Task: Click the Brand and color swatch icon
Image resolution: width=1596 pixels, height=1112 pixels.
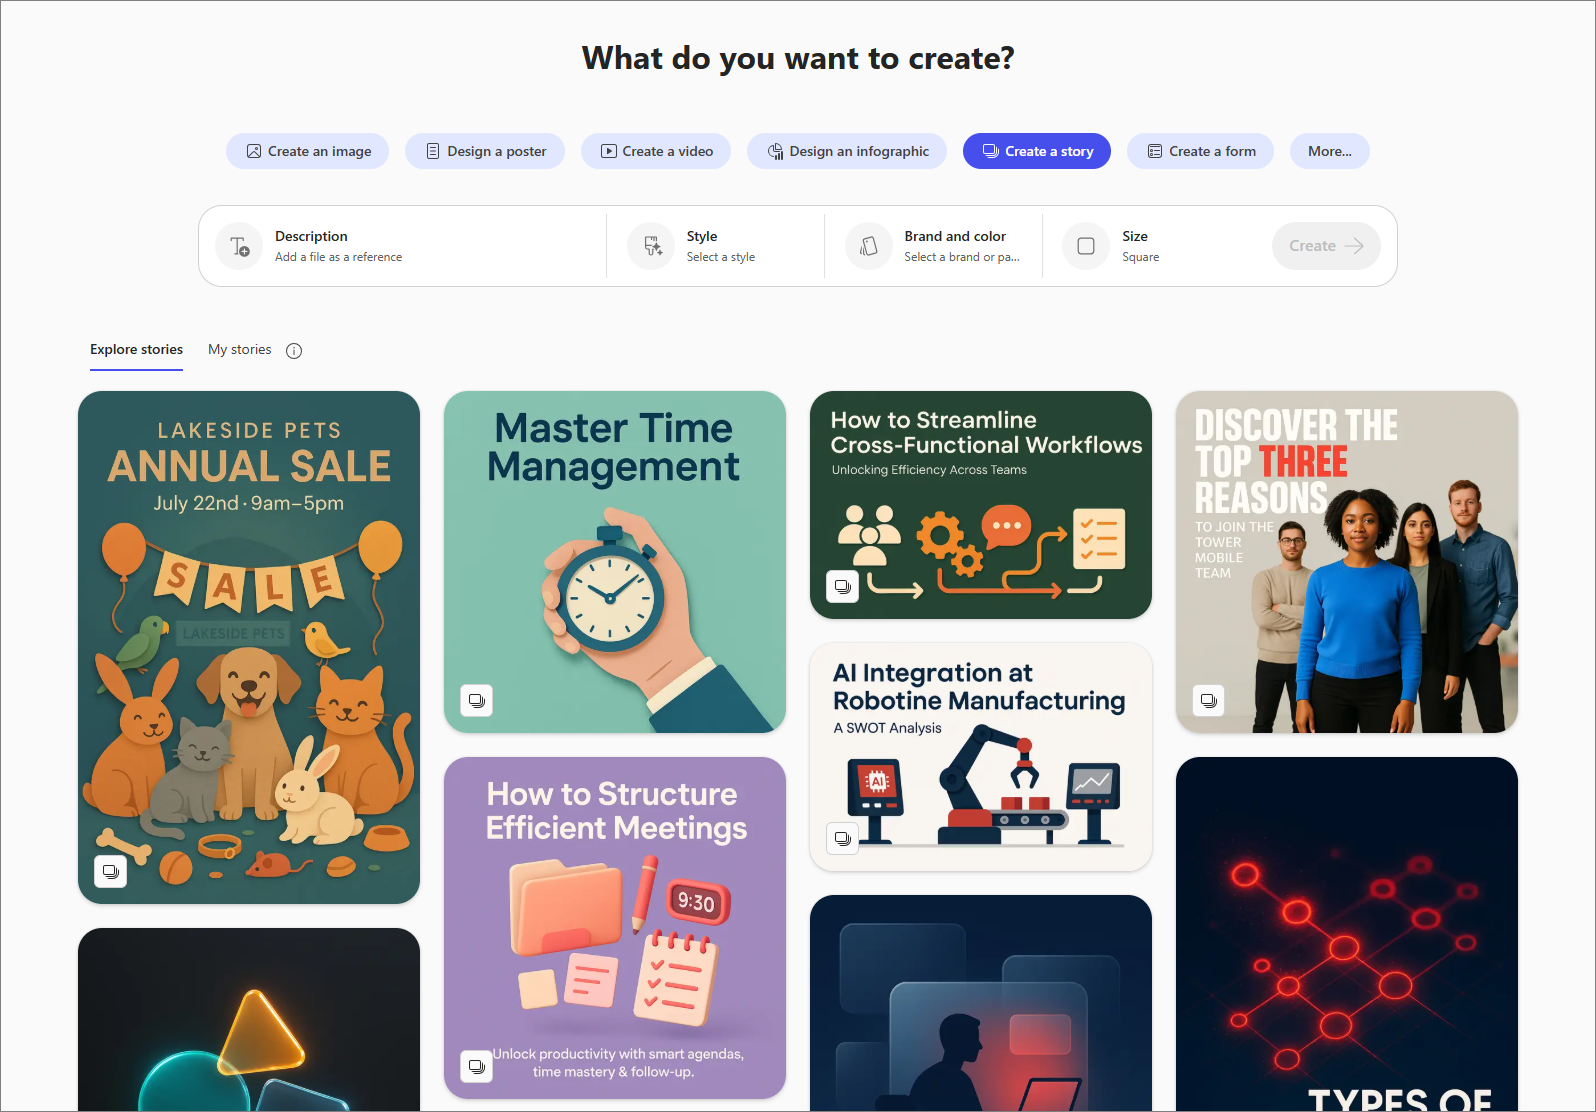Action: tap(869, 246)
